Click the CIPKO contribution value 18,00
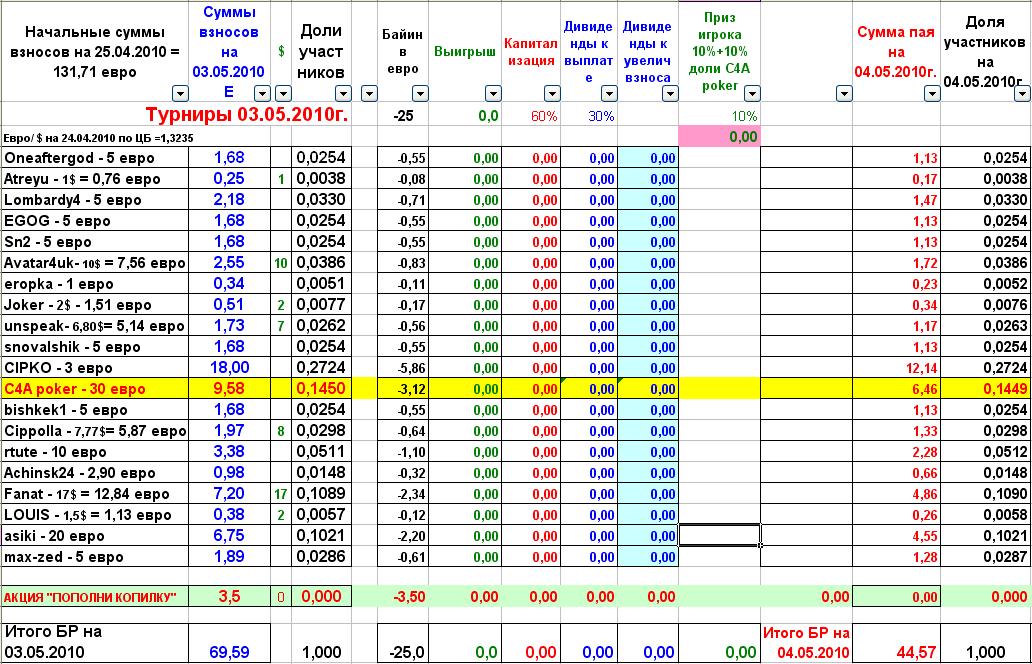Screen dimensions: 1032x664 [x=230, y=368]
